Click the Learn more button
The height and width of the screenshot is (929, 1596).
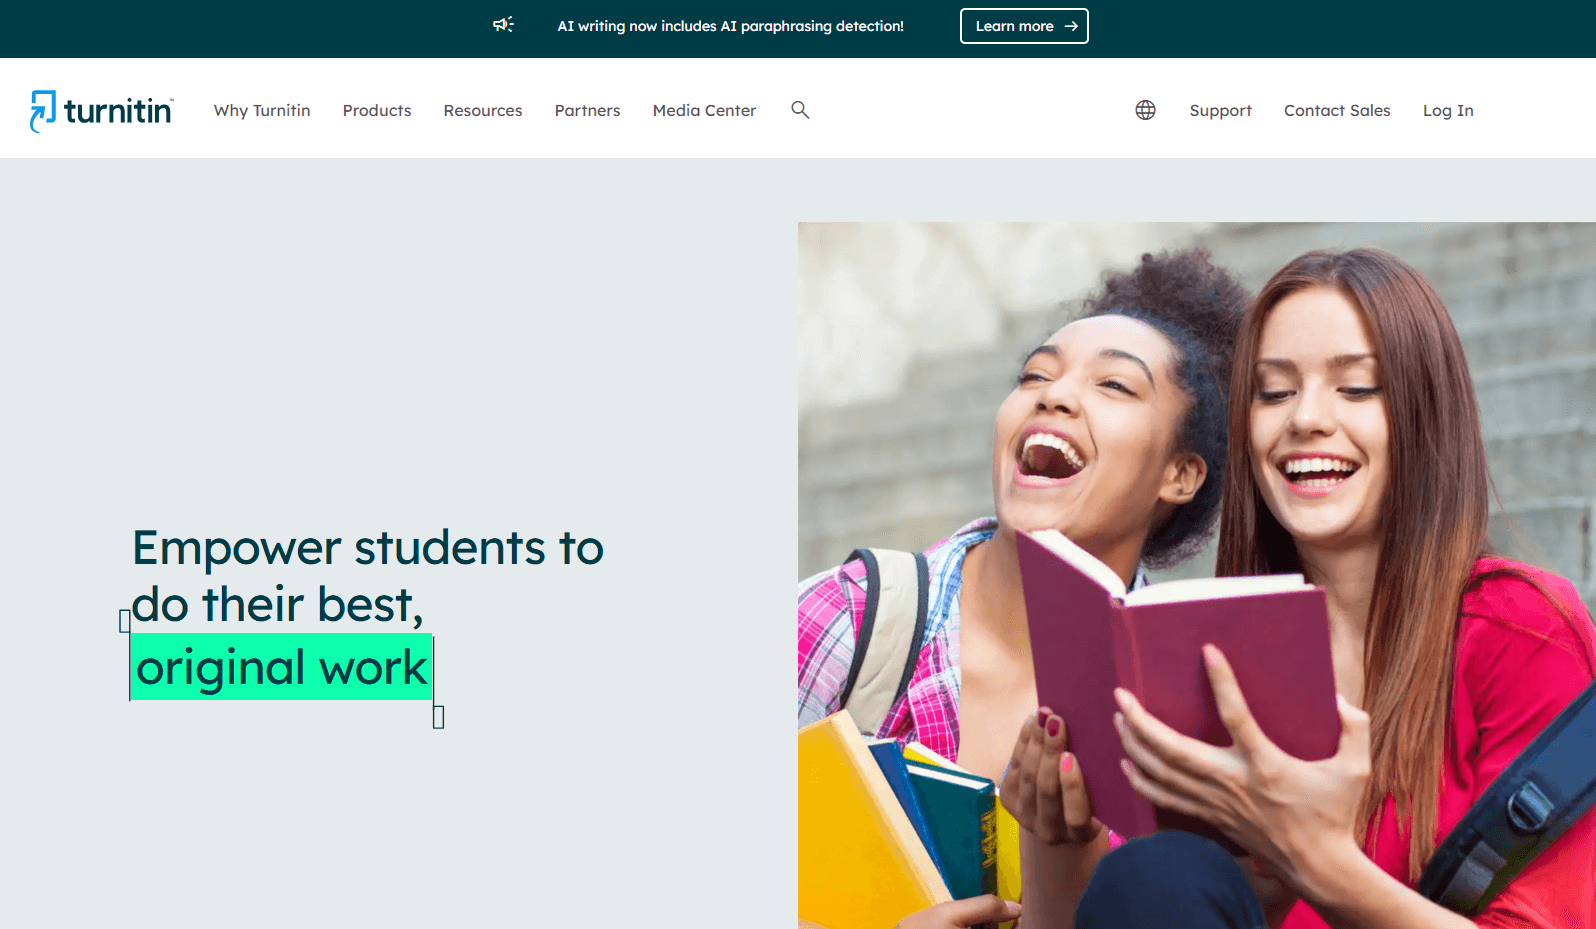[1024, 26]
